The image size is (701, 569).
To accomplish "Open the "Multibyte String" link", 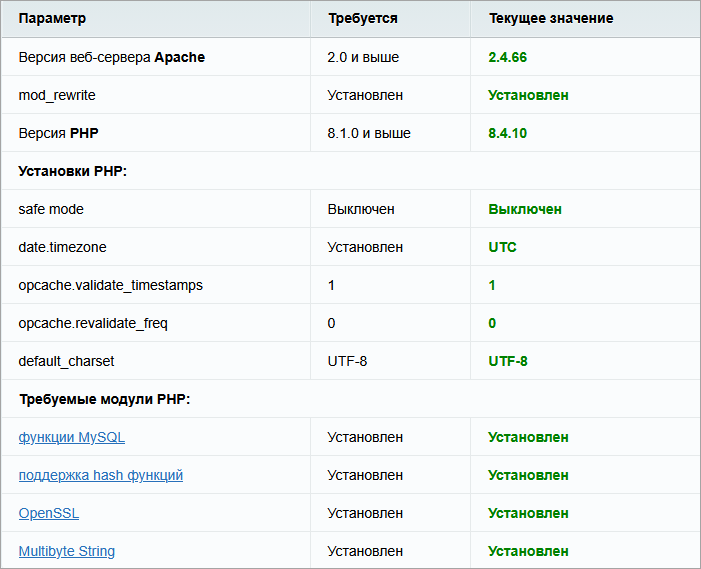I will pyautogui.click(x=66, y=551).
